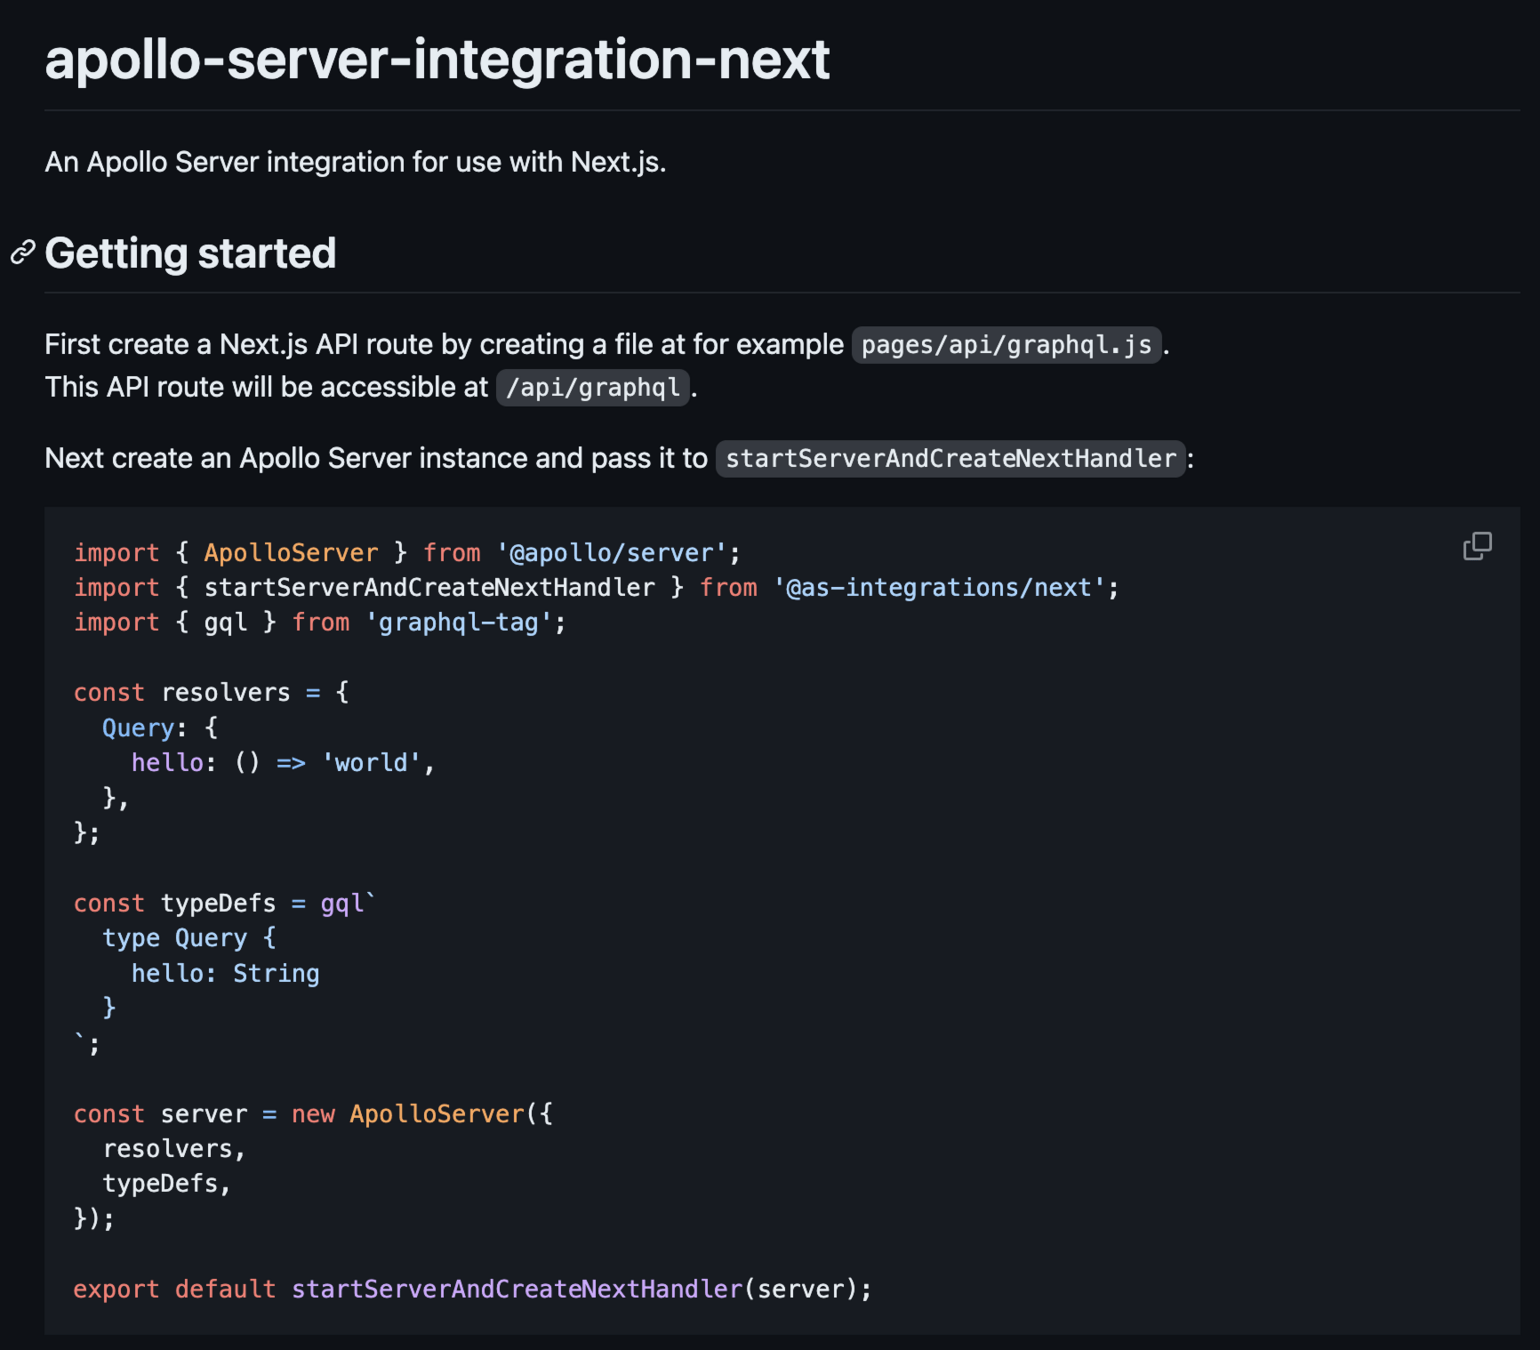Click the hello: () => 'world' line
The height and width of the screenshot is (1350, 1540).
[283, 763]
